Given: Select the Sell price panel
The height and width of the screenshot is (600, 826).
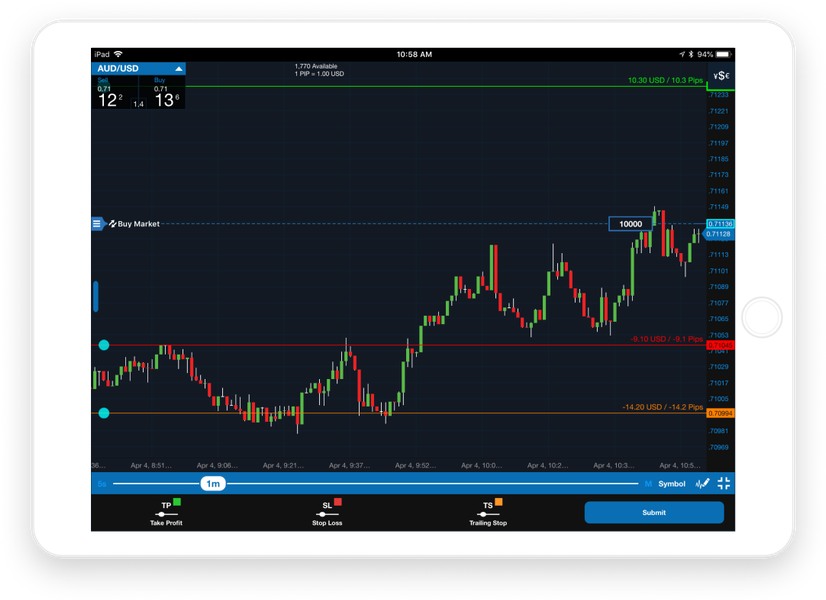Looking at the screenshot, I should tap(114, 94).
